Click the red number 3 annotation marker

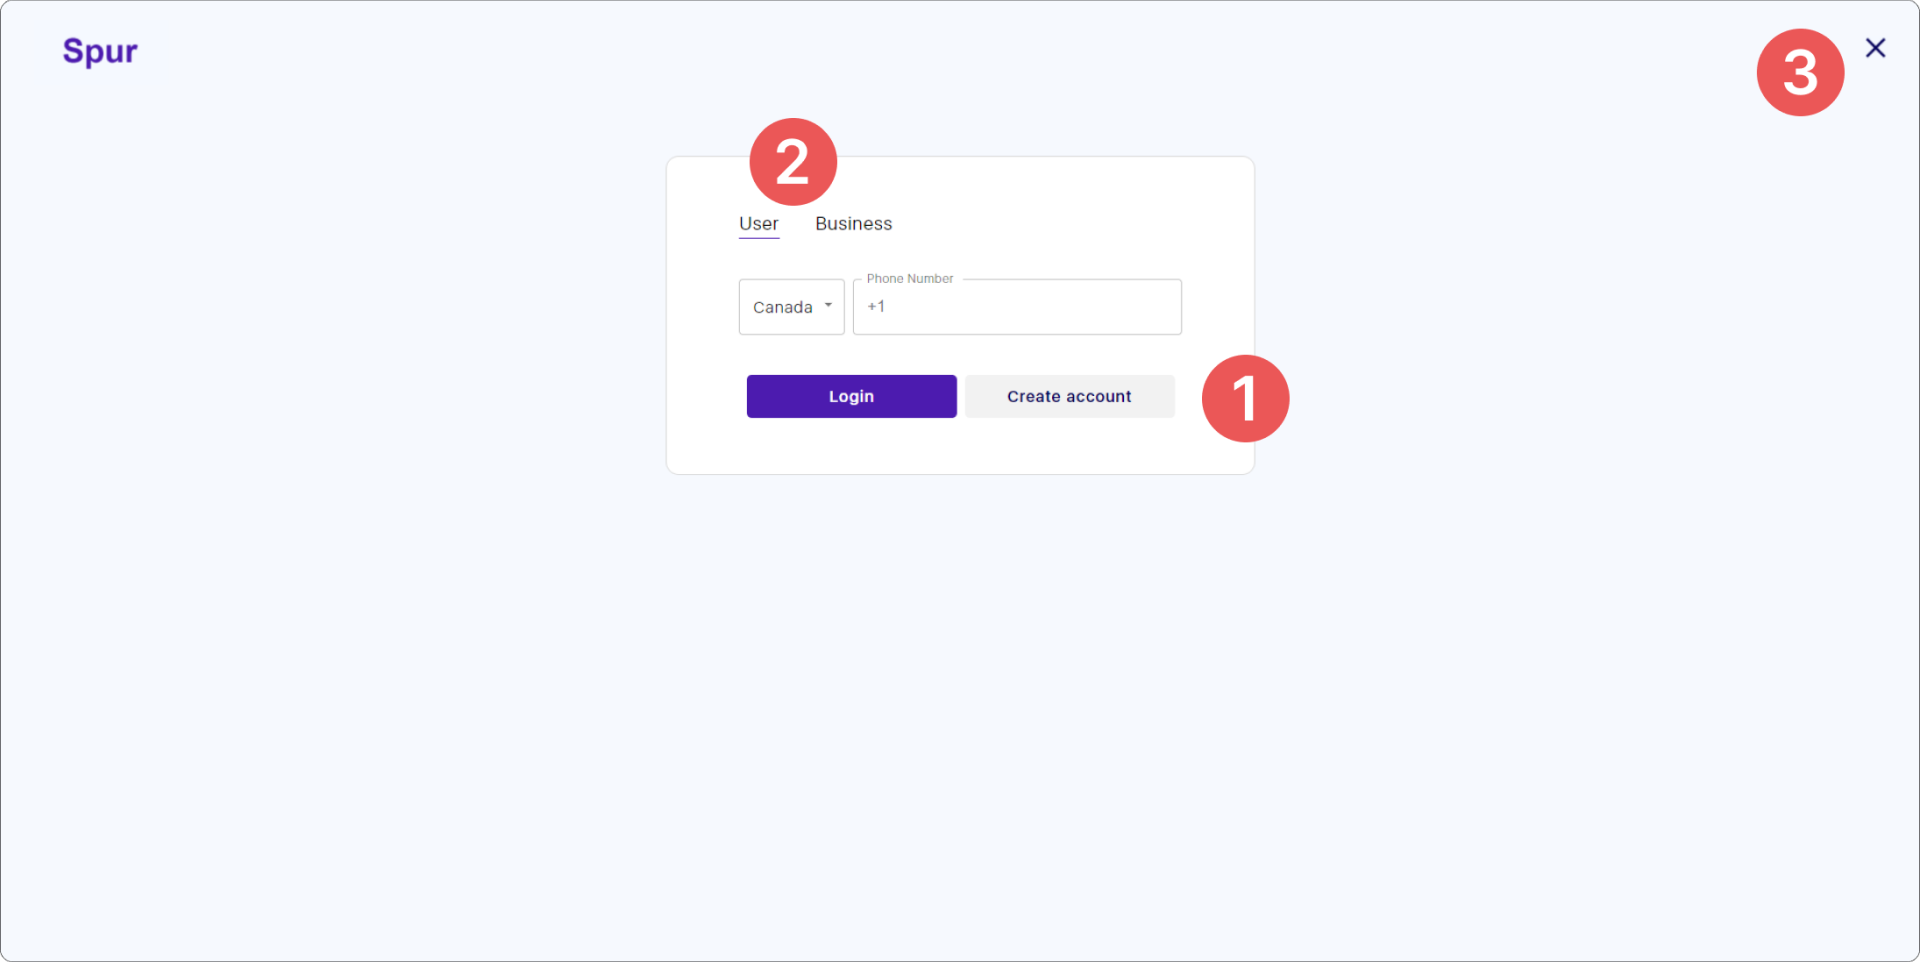coord(1800,72)
